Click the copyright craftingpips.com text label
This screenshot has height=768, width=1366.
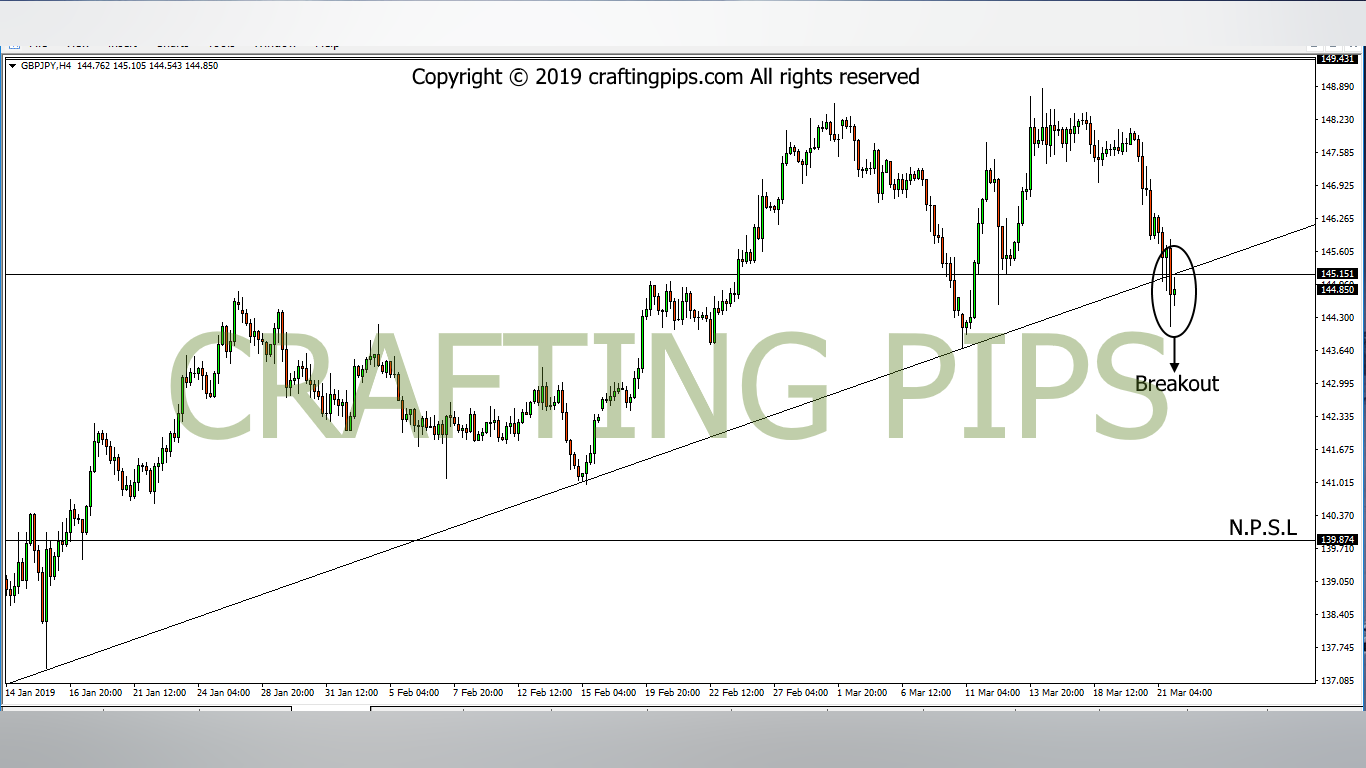666,77
